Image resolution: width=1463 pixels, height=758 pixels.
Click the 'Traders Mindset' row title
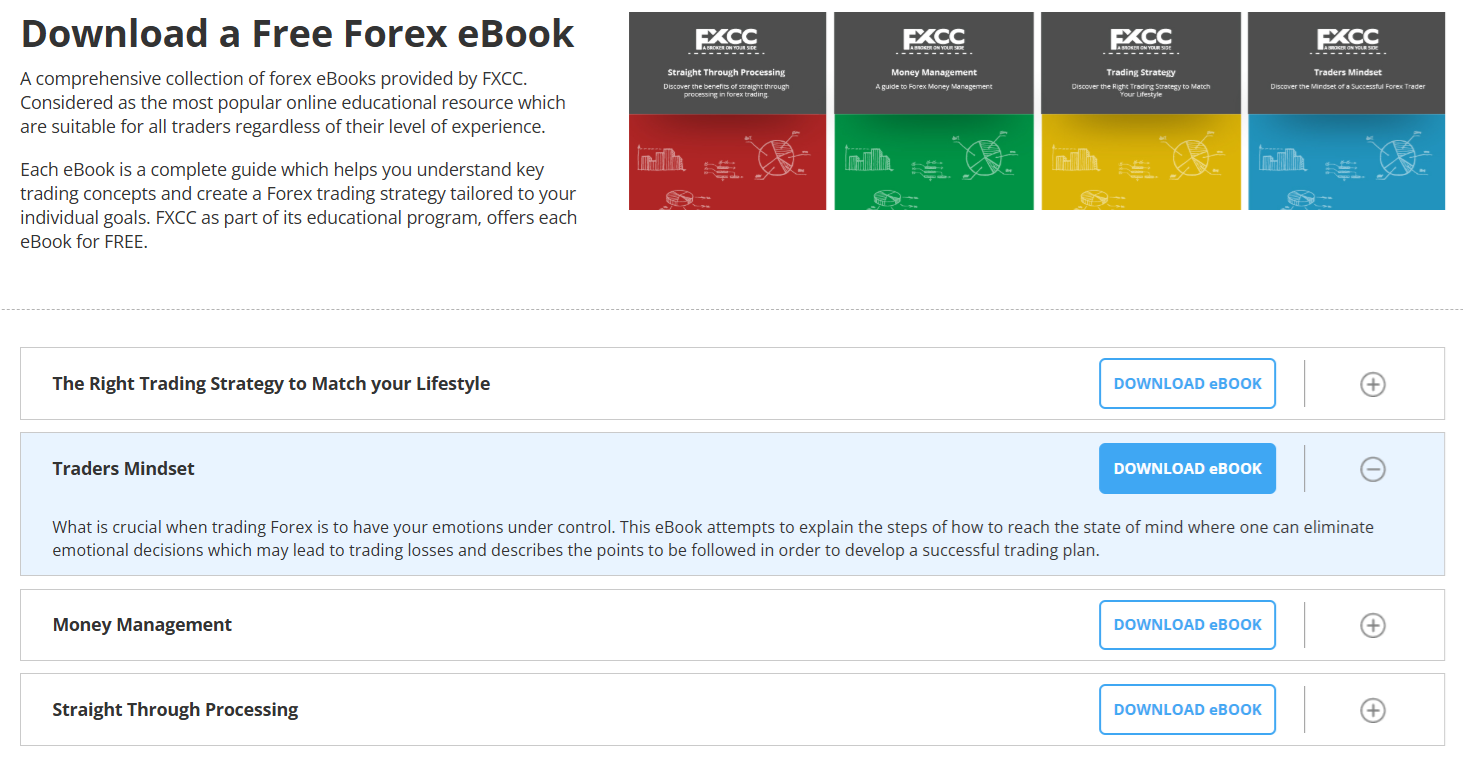[124, 468]
